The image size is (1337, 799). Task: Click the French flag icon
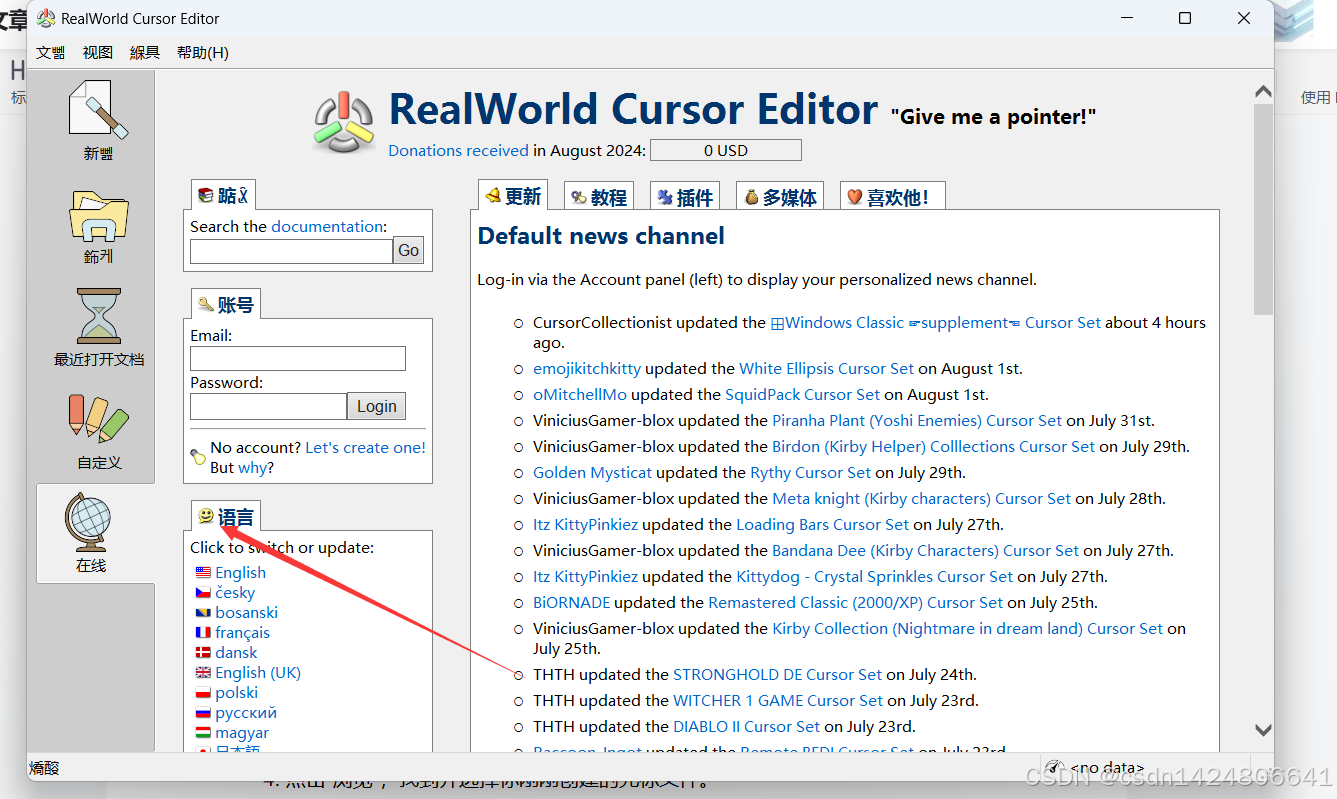[x=203, y=633]
